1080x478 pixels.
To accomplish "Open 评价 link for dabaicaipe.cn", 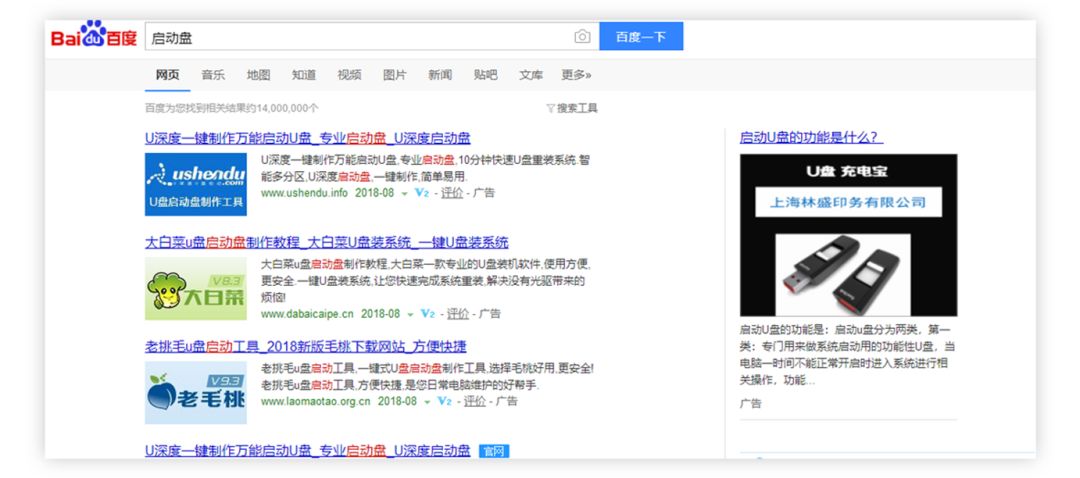I will click(x=458, y=314).
